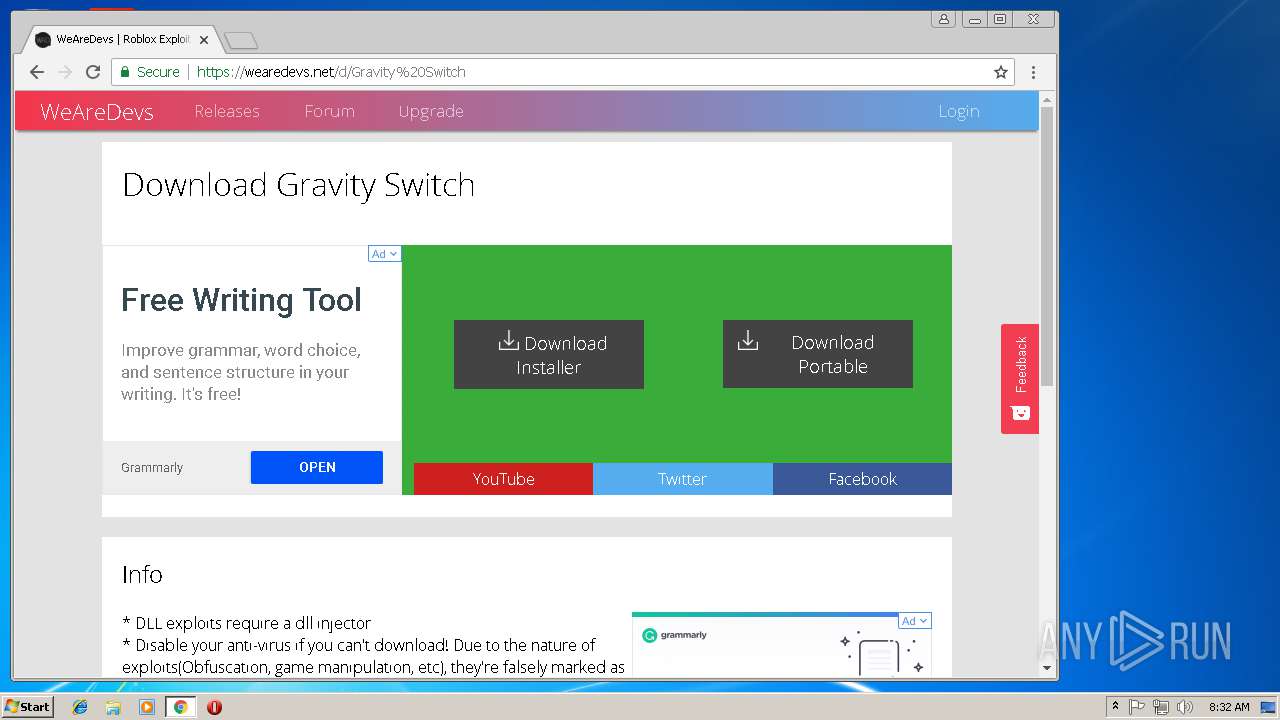The width and height of the screenshot is (1280, 720).
Task: Bookmark this page with the star icon
Action: tap(1000, 72)
